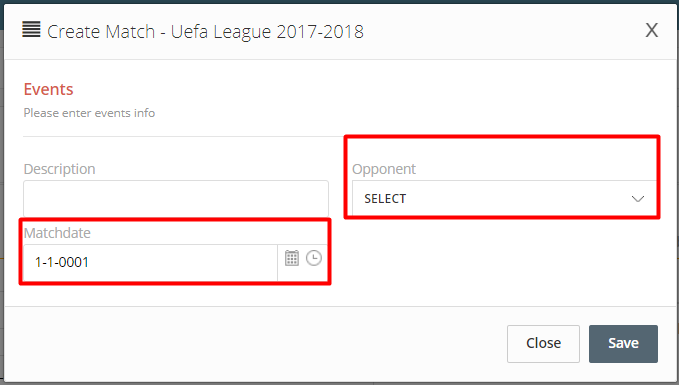The image size is (679, 385).
Task: Click empty space below the Opponent dropdown
Action: pos(504,260)
